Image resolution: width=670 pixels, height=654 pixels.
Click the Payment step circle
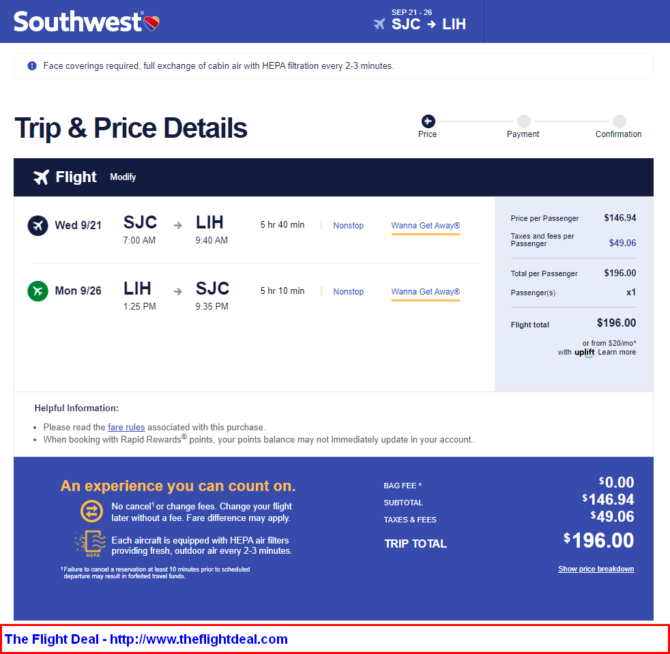[x=523, y=121]
